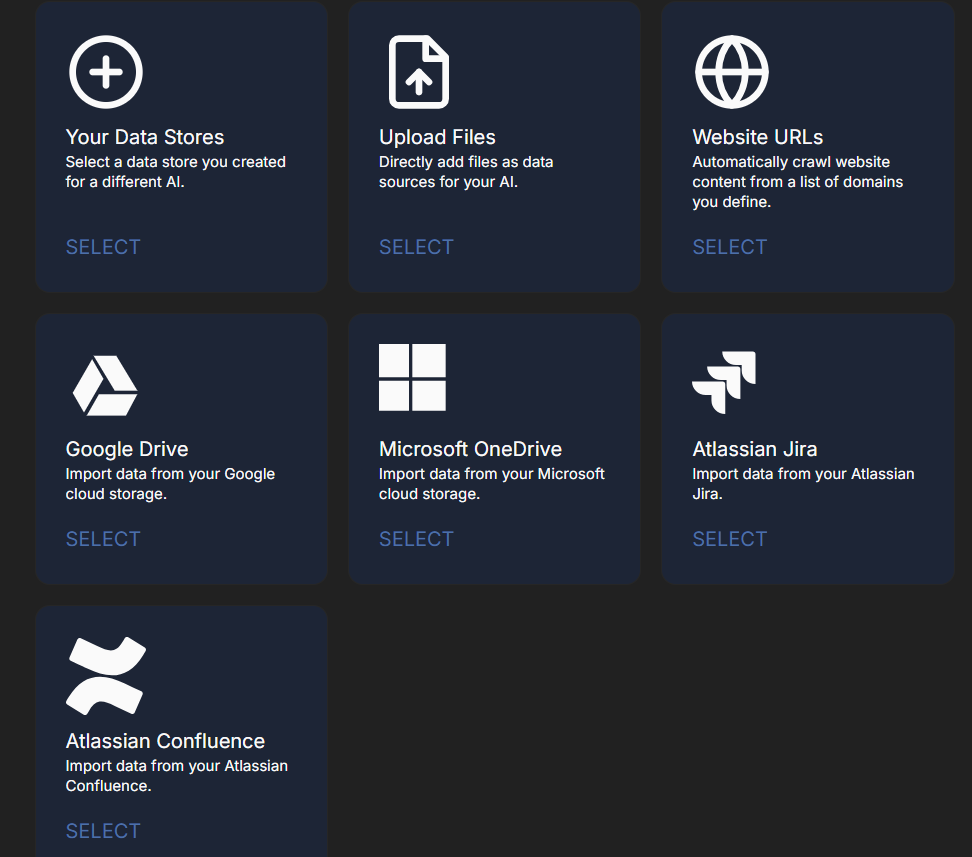Choose SELECT under Atlassian Confluence

[x=103, y=831]
